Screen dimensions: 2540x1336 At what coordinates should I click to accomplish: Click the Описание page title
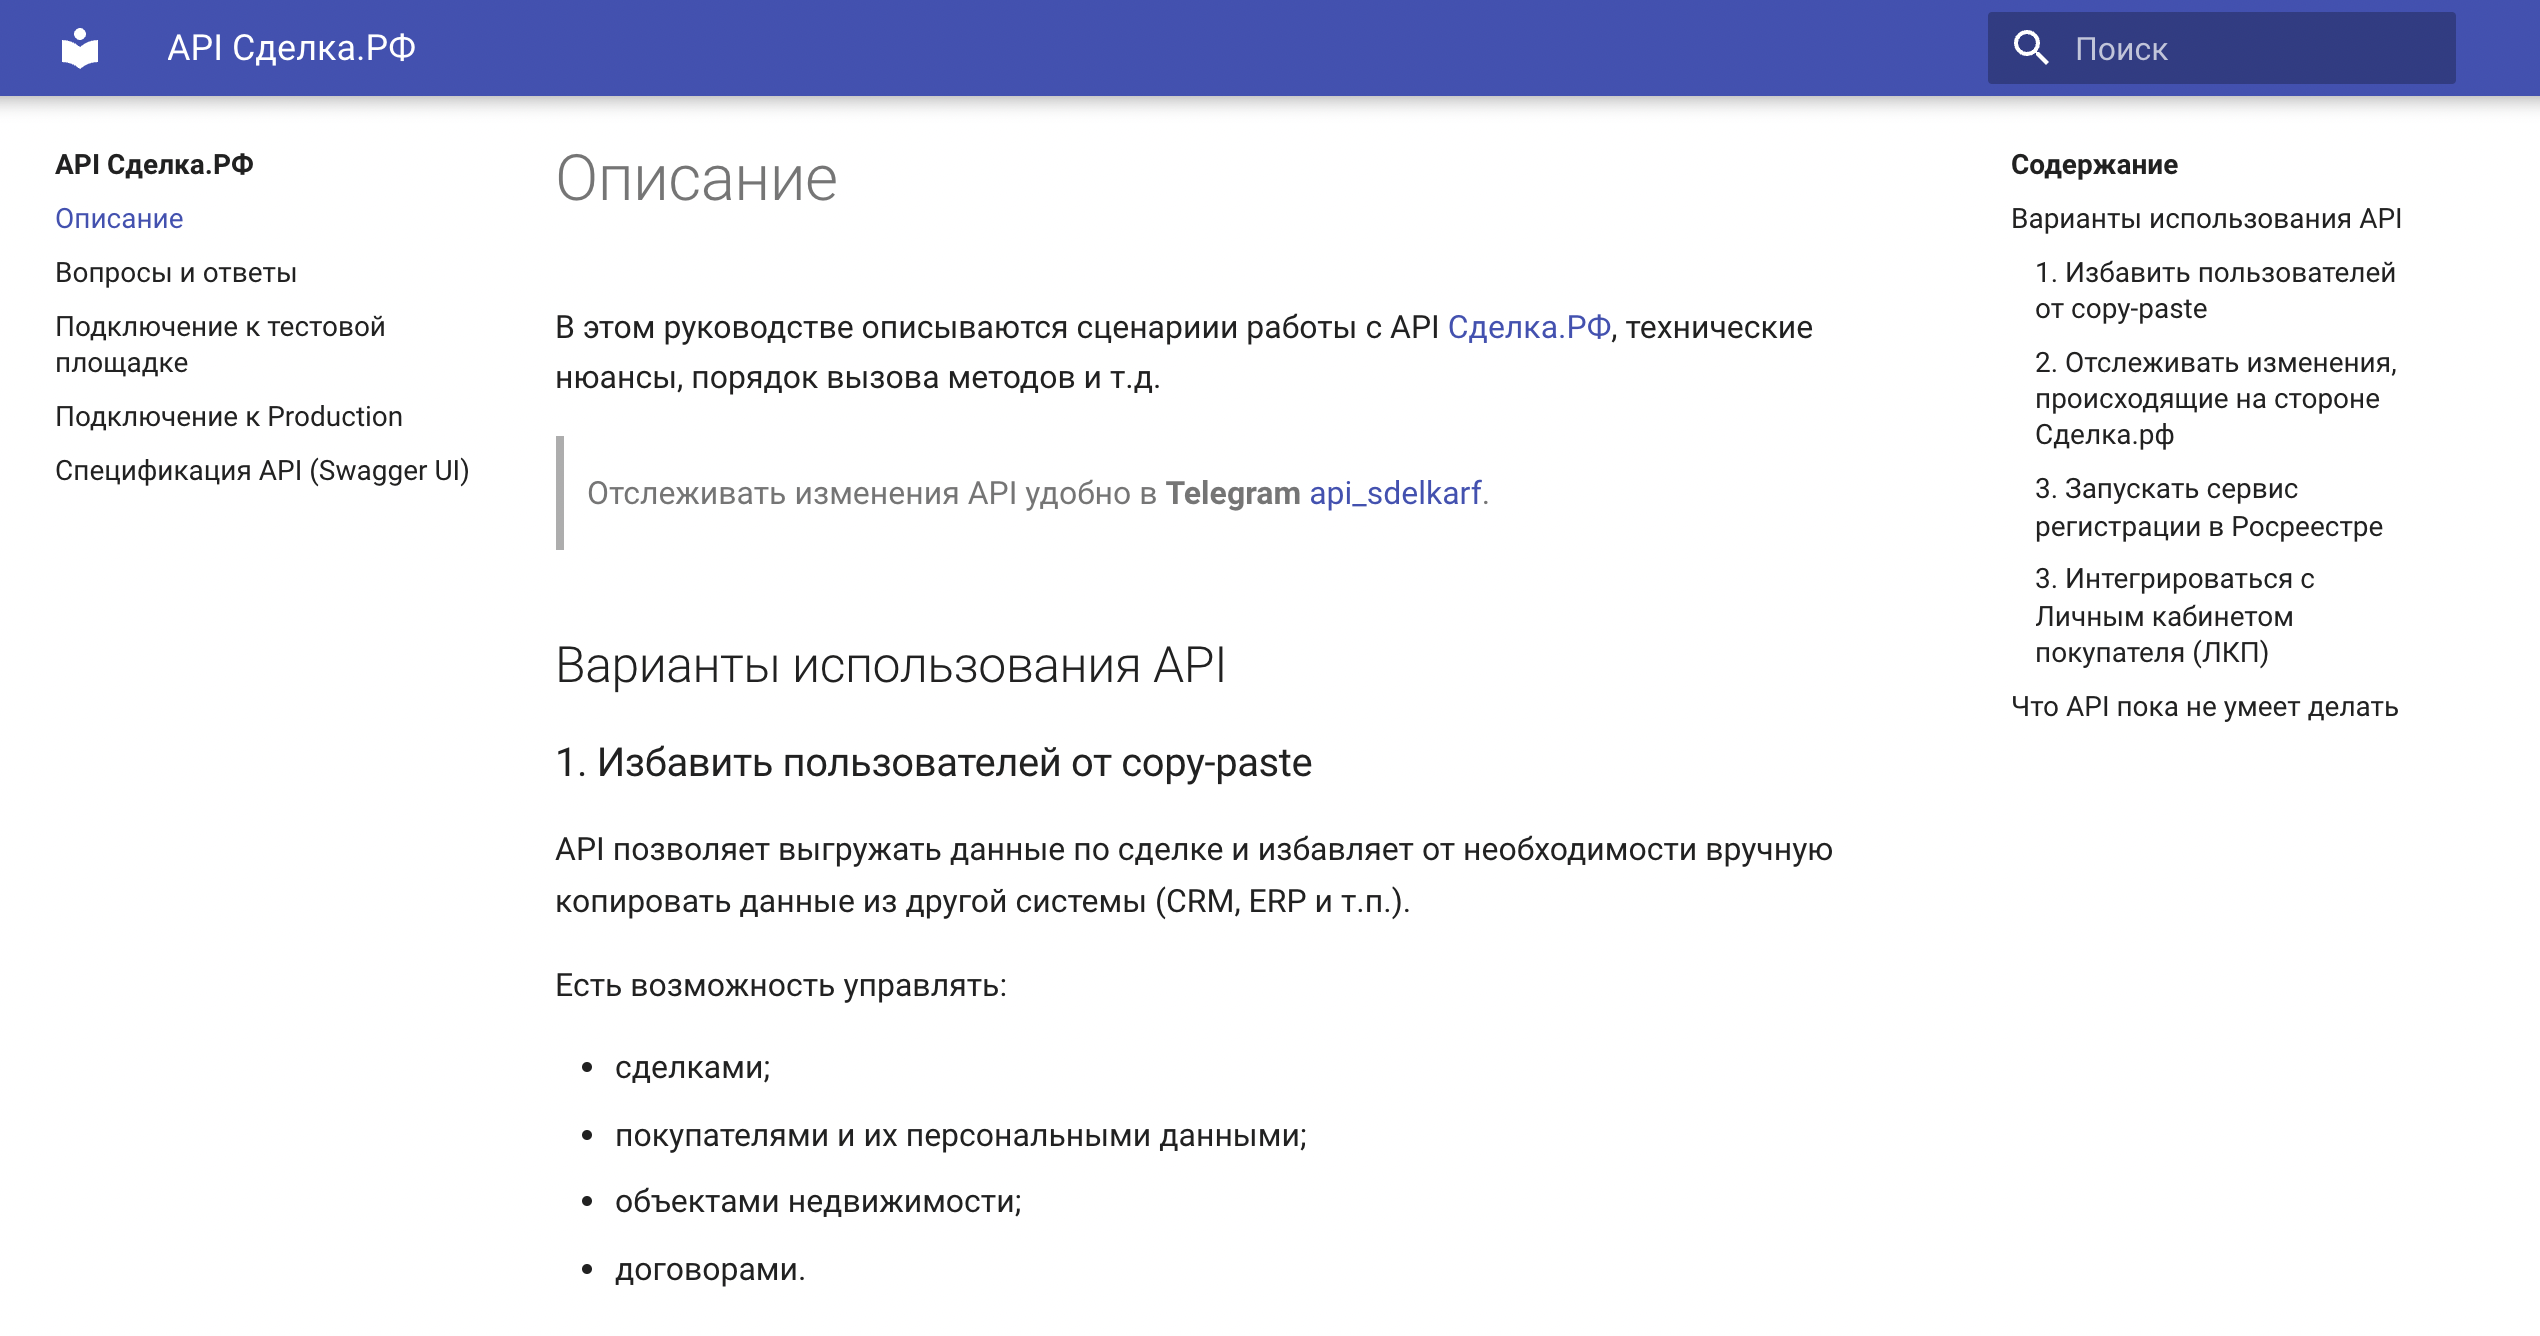point(696,179)
